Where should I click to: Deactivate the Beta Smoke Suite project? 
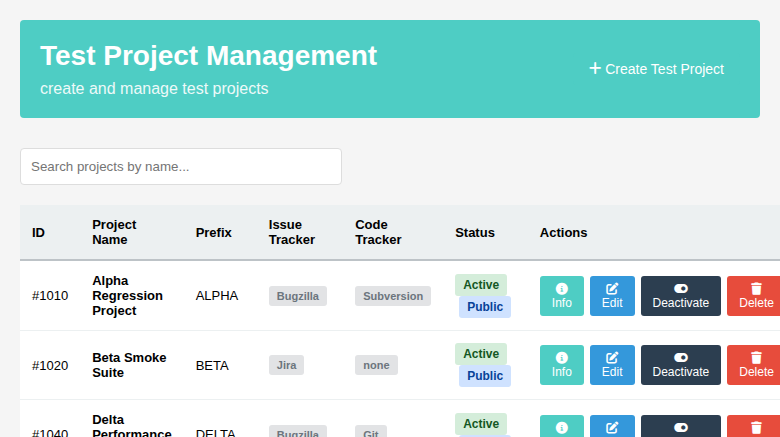coord(681,365)
